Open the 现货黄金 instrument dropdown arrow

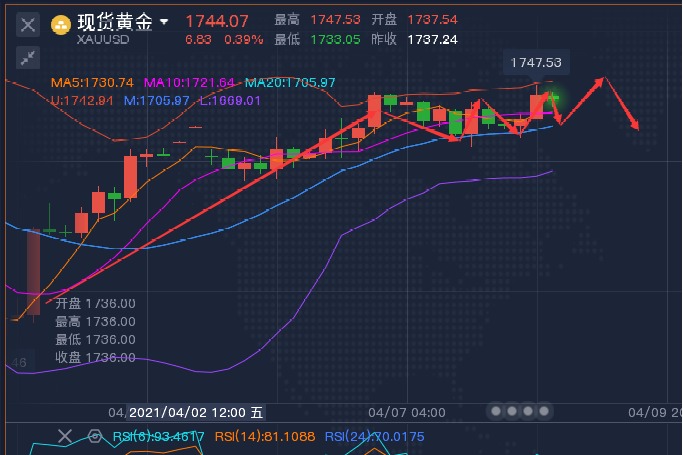(164, 22)
